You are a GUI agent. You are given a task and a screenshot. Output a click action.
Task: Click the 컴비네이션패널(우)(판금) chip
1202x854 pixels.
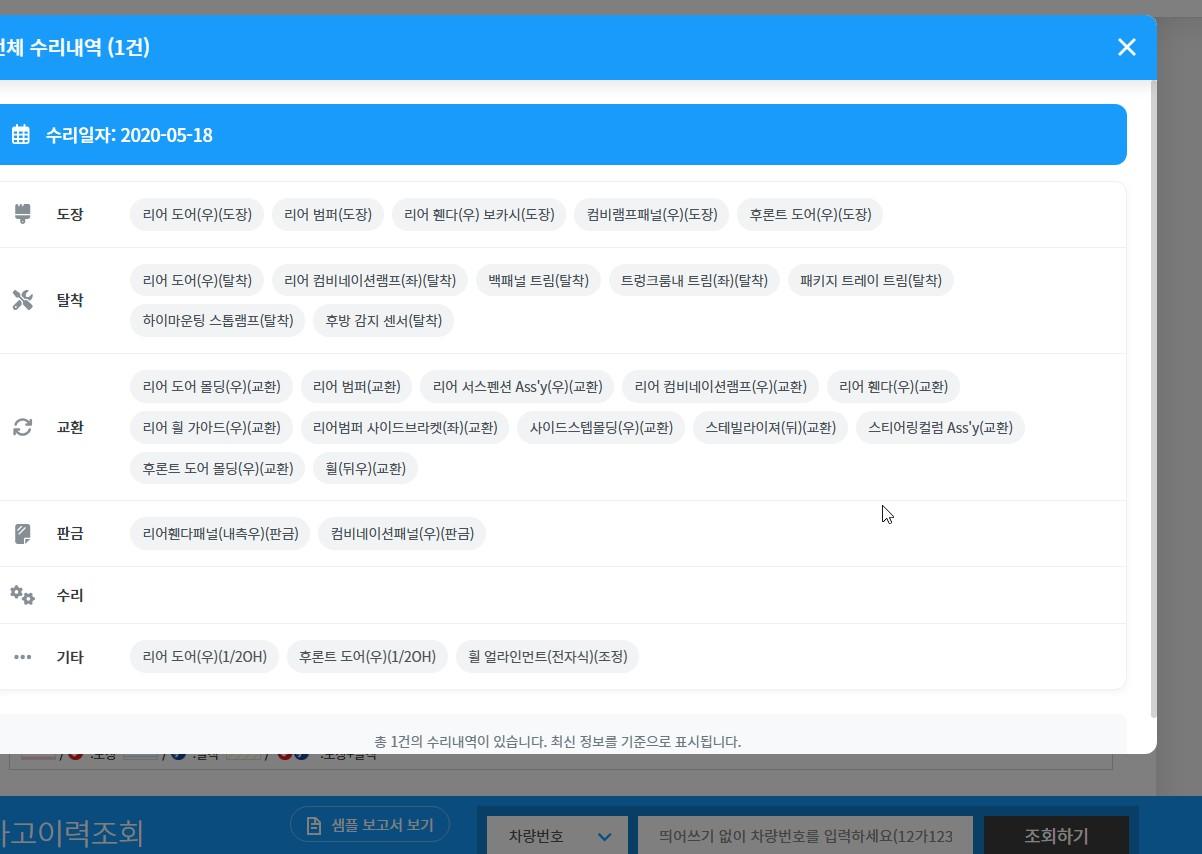(402, 534)
